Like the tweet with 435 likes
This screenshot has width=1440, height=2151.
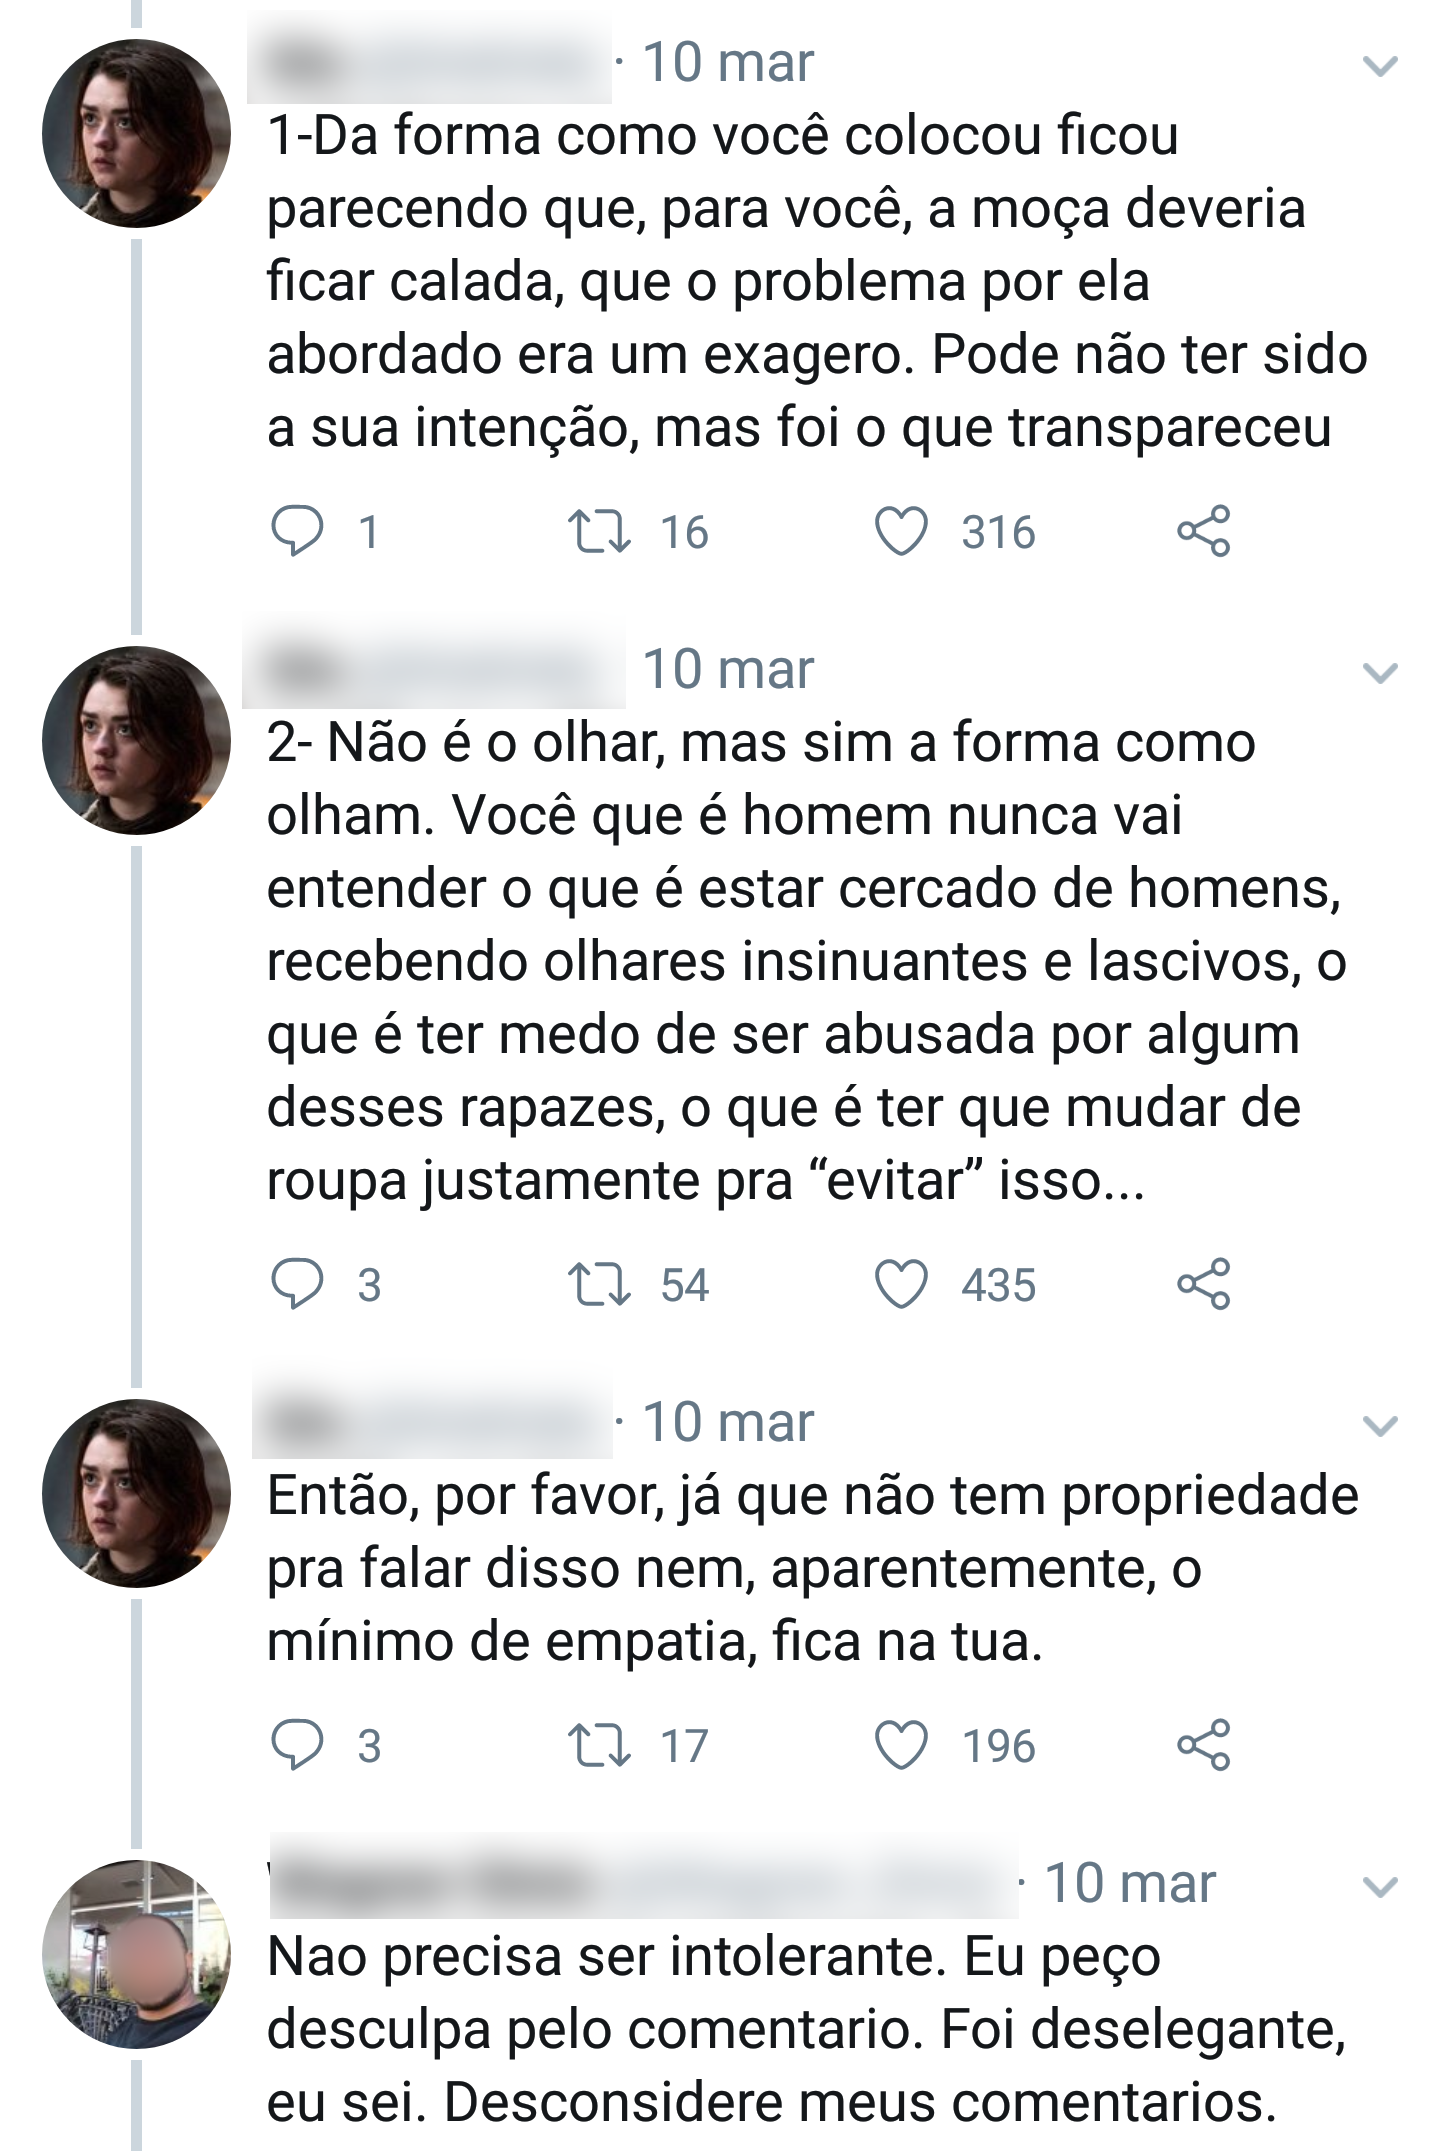pos(901,1284)
